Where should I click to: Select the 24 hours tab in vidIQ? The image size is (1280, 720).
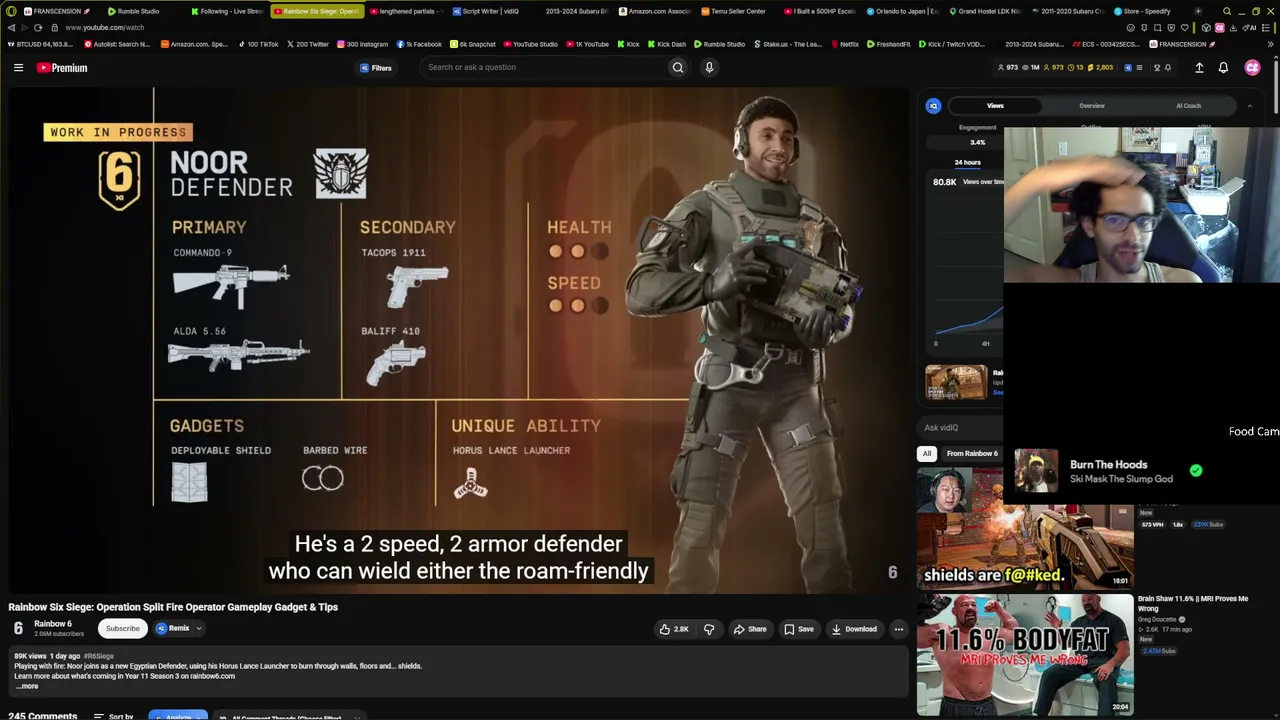point(967,162)
